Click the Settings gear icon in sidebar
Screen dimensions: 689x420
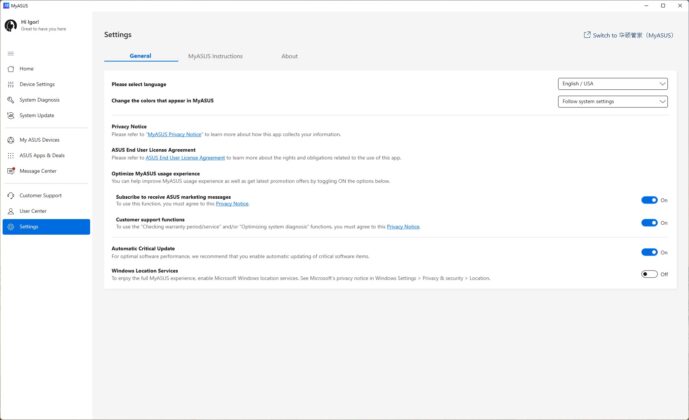11,227
